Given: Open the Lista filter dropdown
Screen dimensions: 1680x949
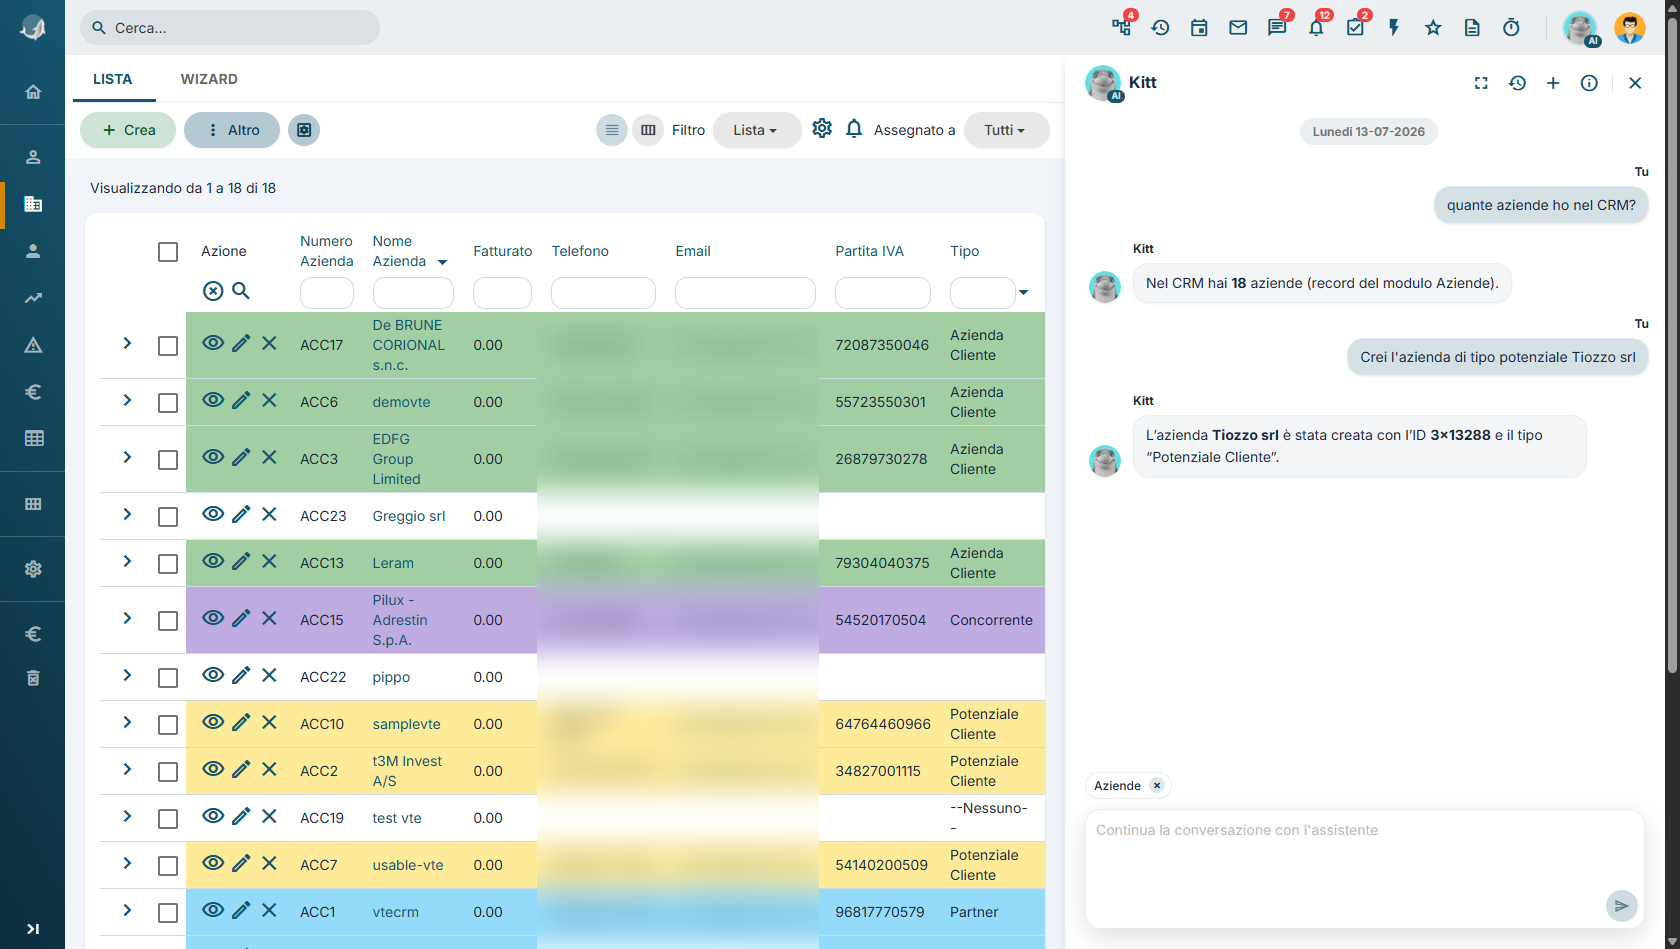Looking at the screenshot, I should (756, 130).
